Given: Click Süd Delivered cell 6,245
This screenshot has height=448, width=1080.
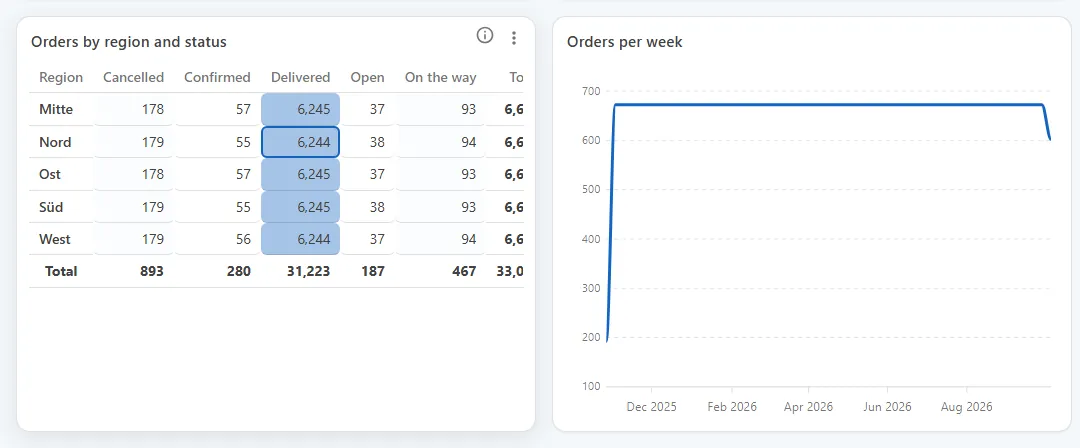Looking at the screenshot, I should coord(300,207).
